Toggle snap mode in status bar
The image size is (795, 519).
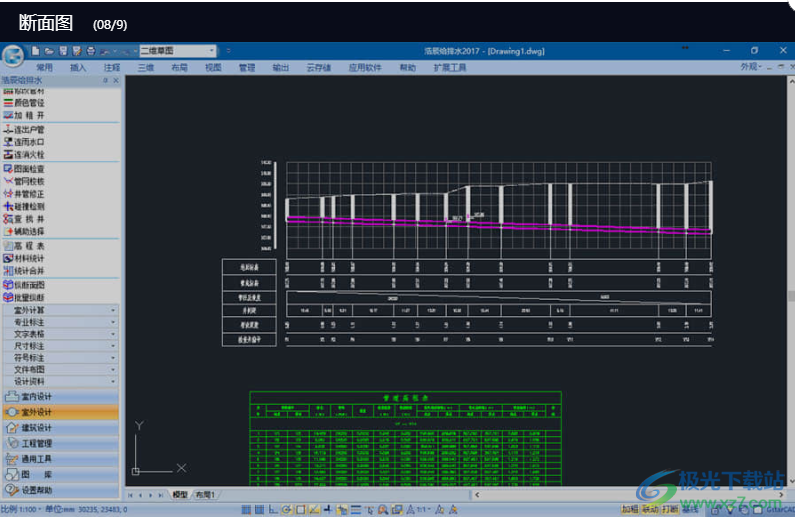coord(246,509)
